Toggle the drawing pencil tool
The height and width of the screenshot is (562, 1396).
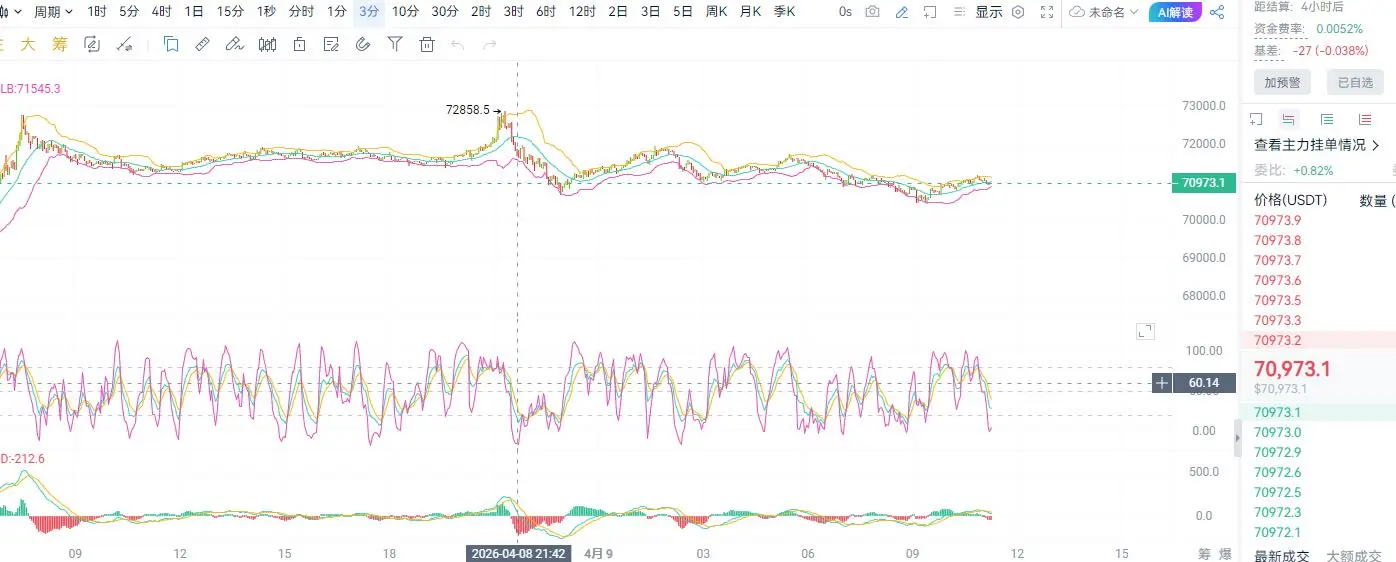click(902, 12)
